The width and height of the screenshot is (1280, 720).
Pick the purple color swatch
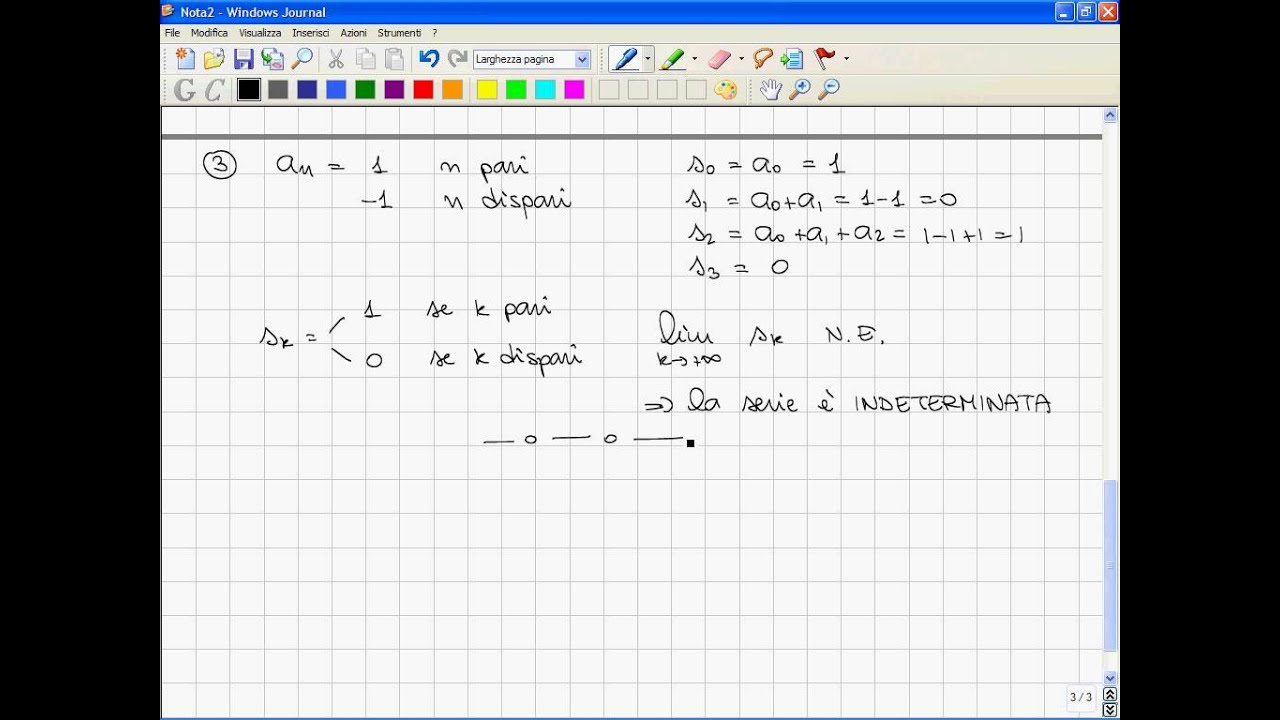pyautogui.click(x=394, y=90)
